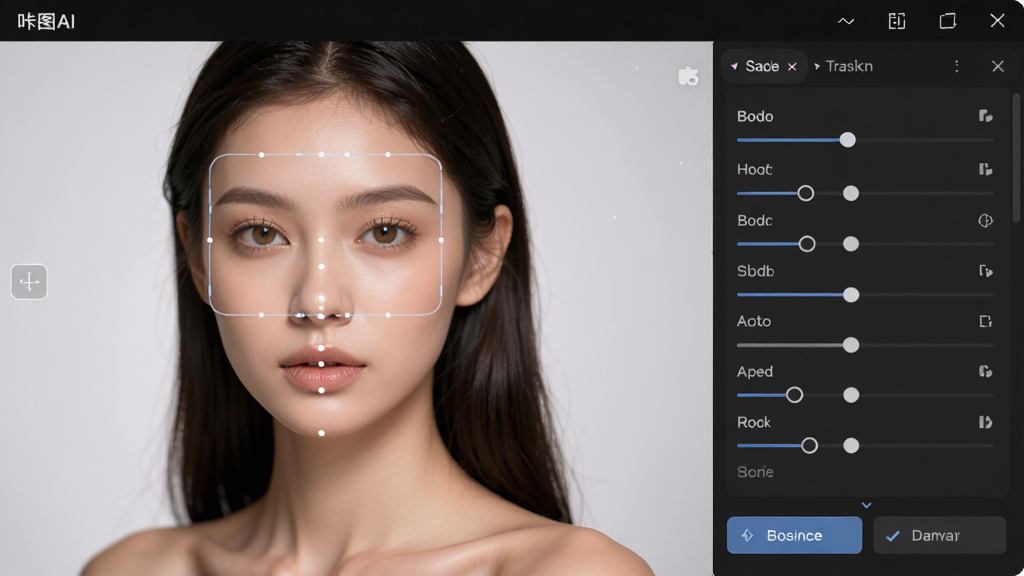Click the round icon beside Bodc label

tap(985, 221)
